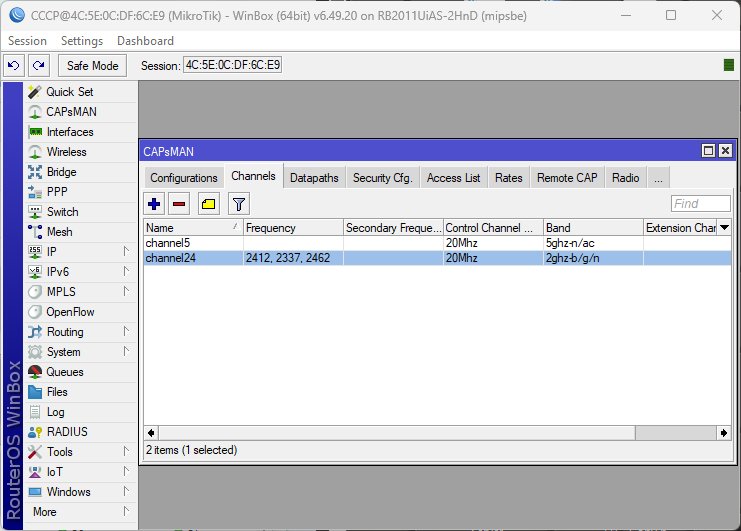The image size is (741, 531).
Task: Click the Find search field
Action: [700, 204]
